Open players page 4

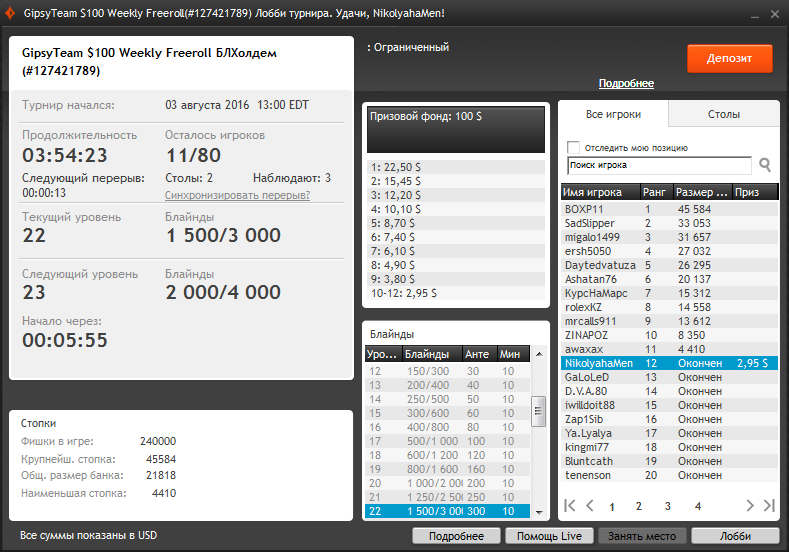(698, 506)
